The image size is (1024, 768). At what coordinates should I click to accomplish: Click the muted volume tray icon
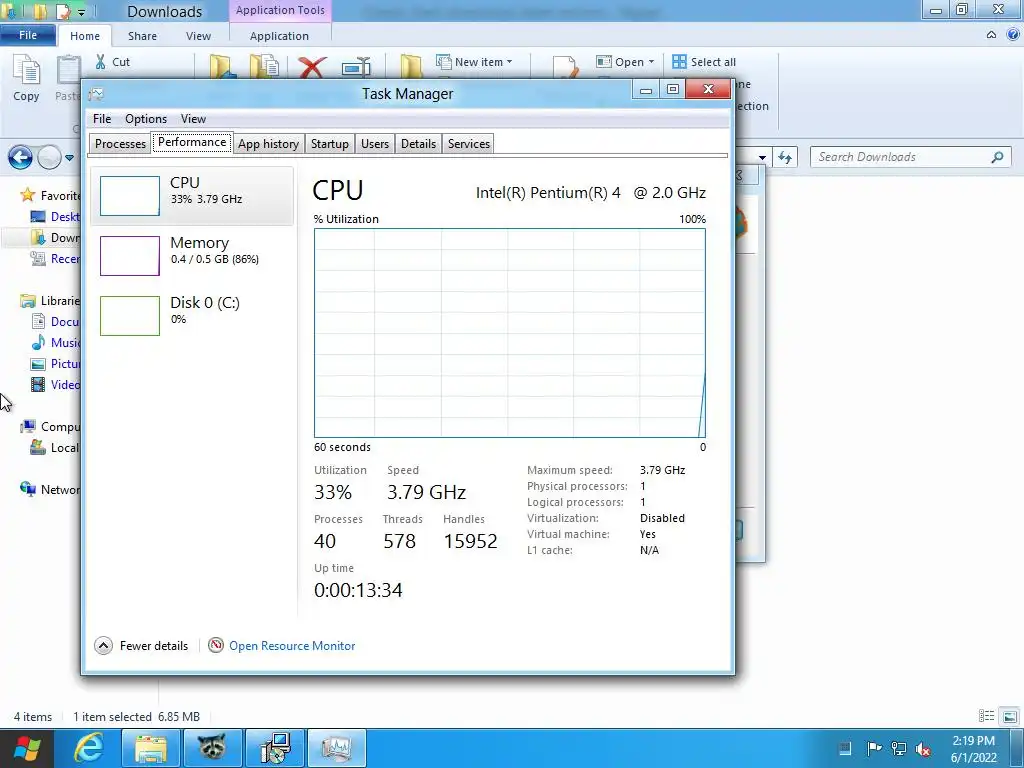click(x=923, y=749)
